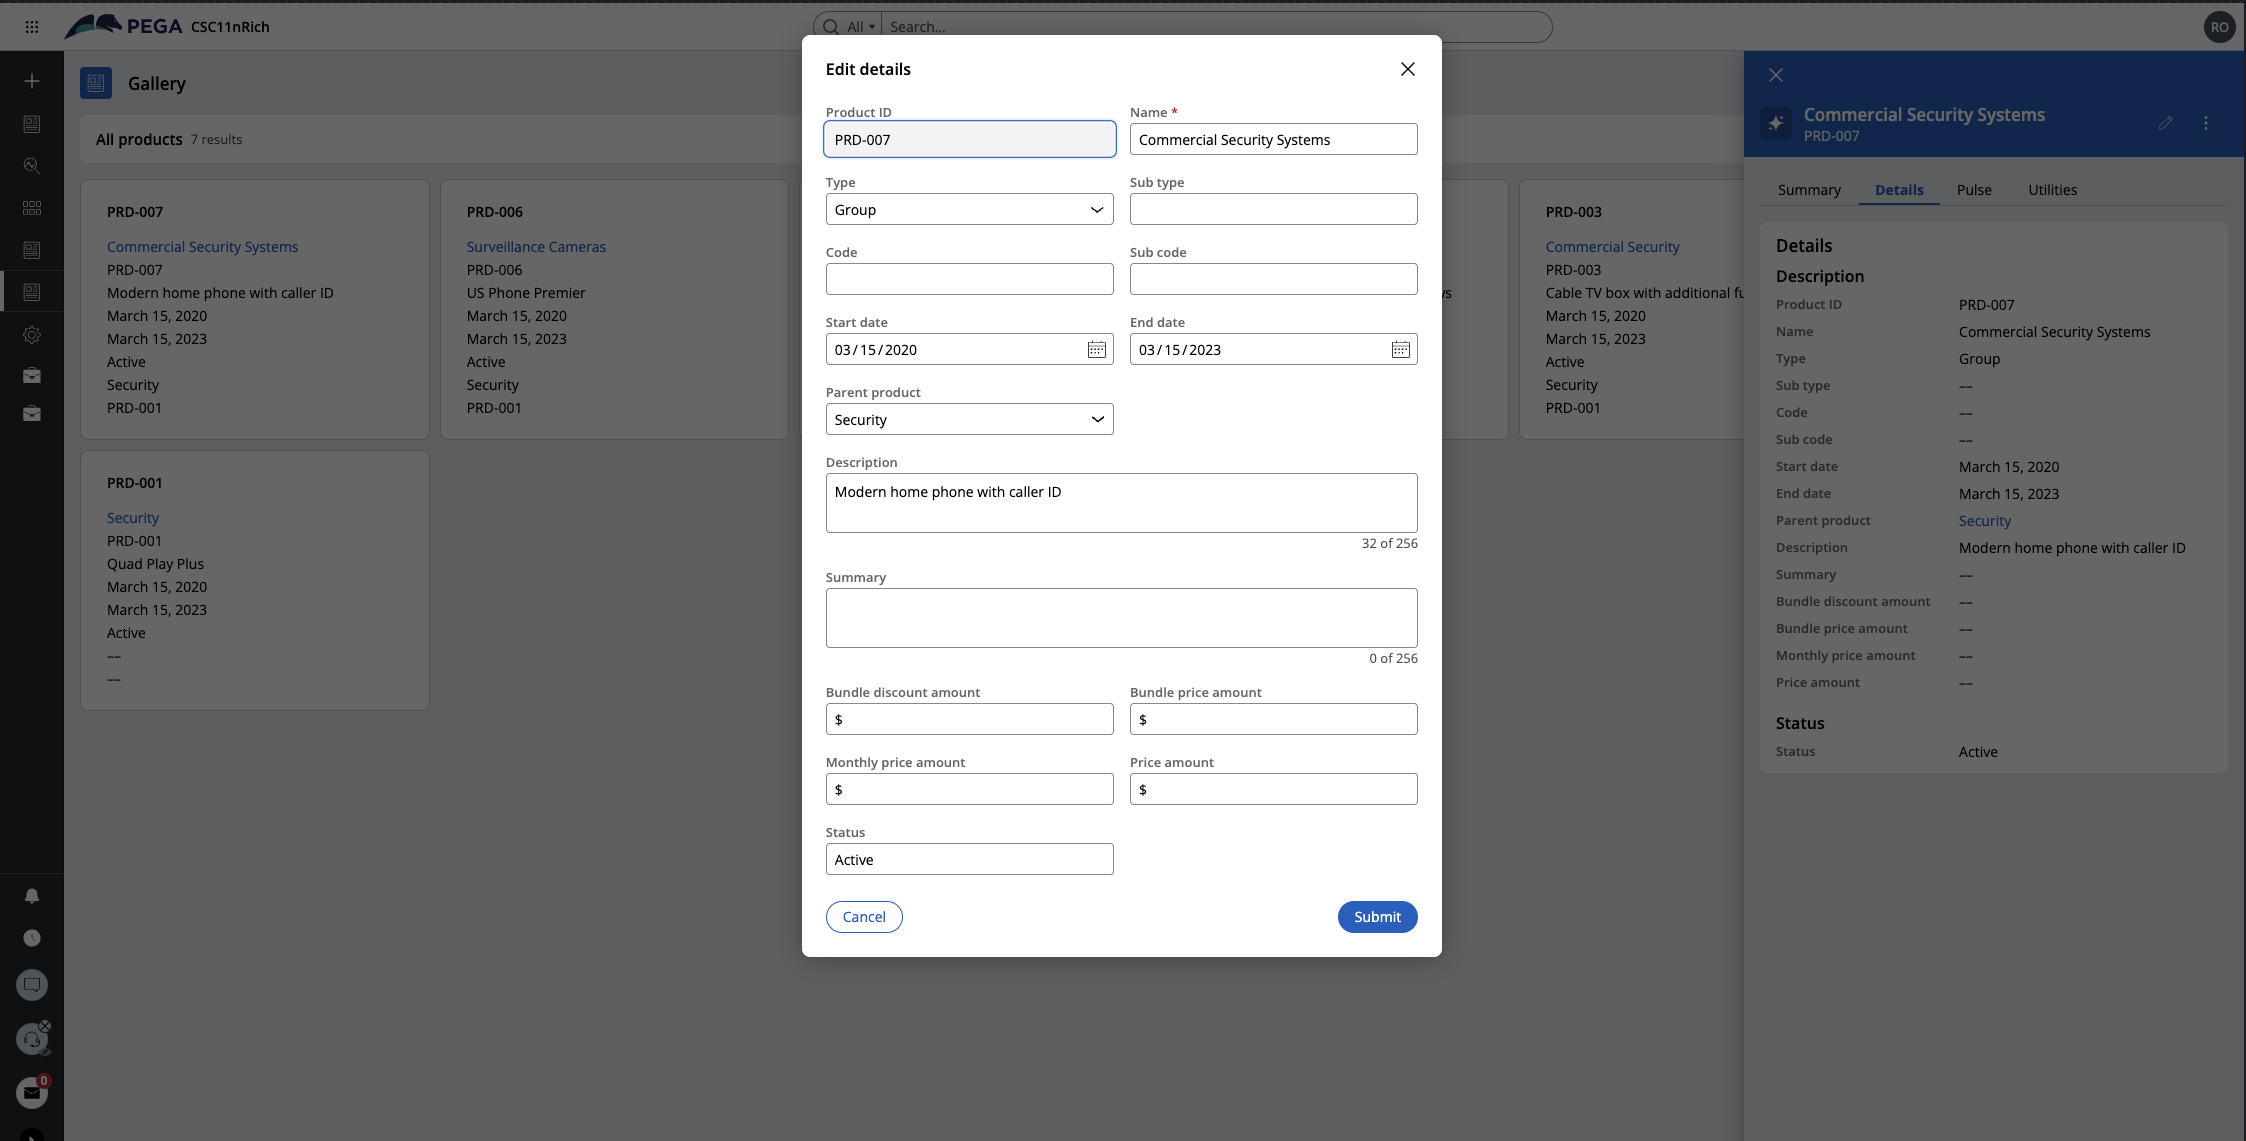The image size is (2246, 1141).
Task: Open the Security link in PRD-001 card
Action: 133,518
